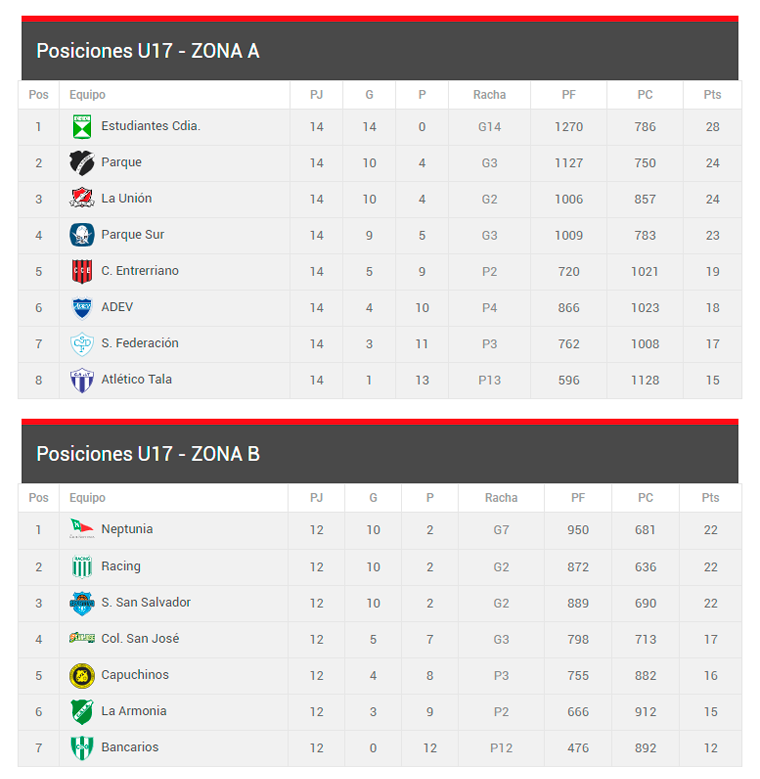Click the Parque team logo
This screenshot has height=779, width=760.
pos(82,163)
